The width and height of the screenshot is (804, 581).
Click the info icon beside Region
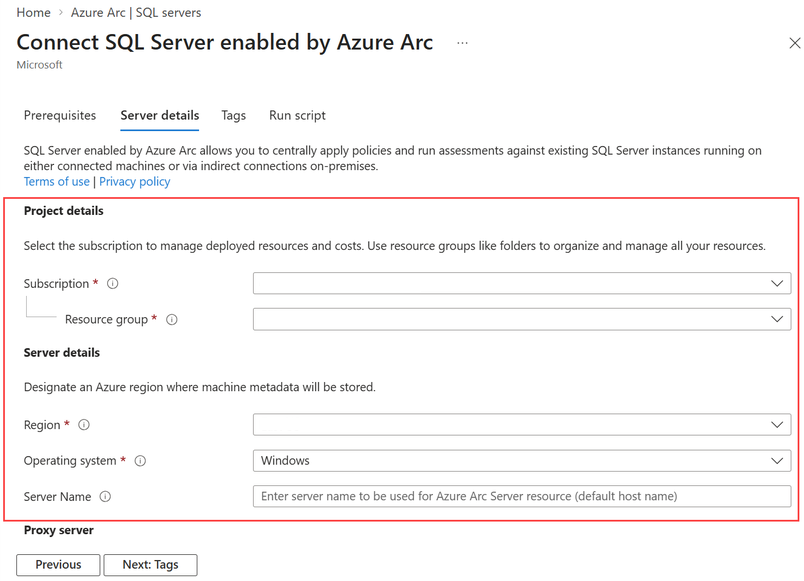pyautogui.click(x=84, y=425)
